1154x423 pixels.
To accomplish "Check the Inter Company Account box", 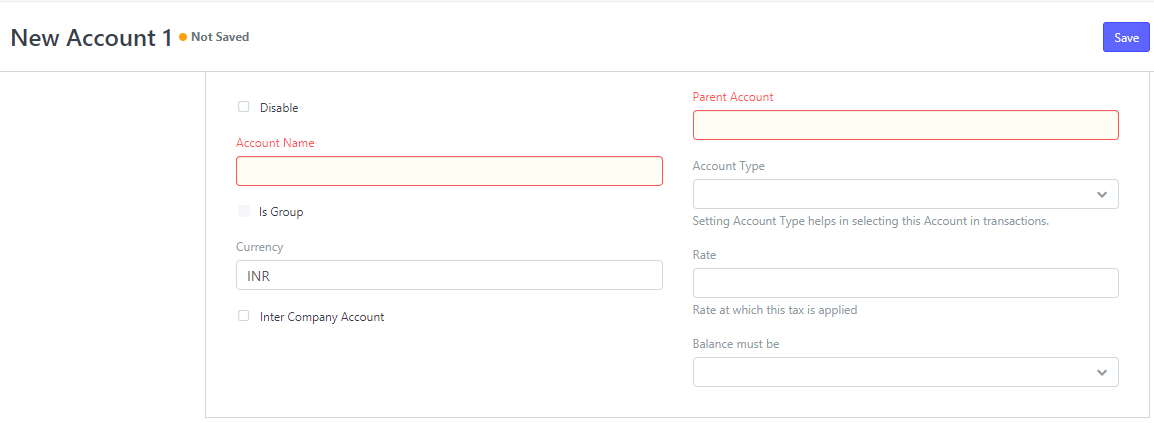I will pos(244,316).
